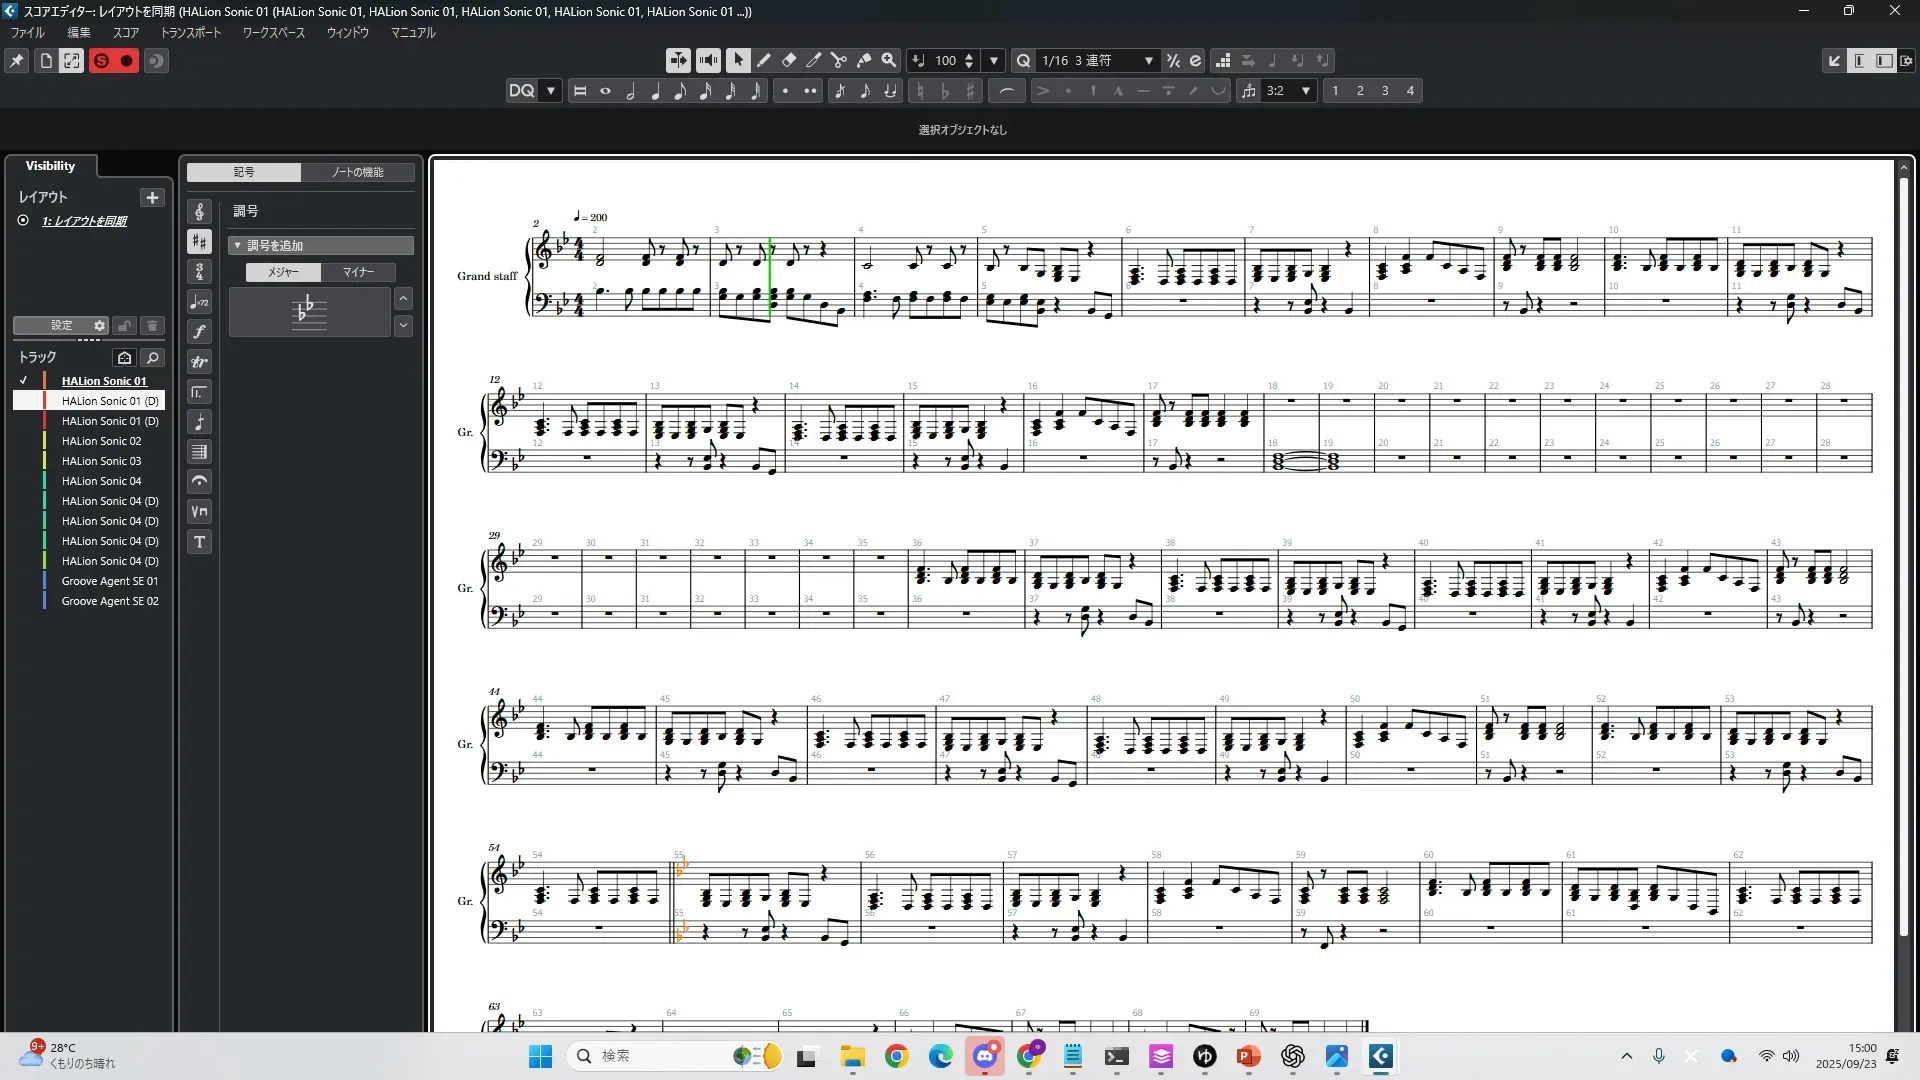
Task: Select the Zoom magnifier tool
Action: pos(888,61)
